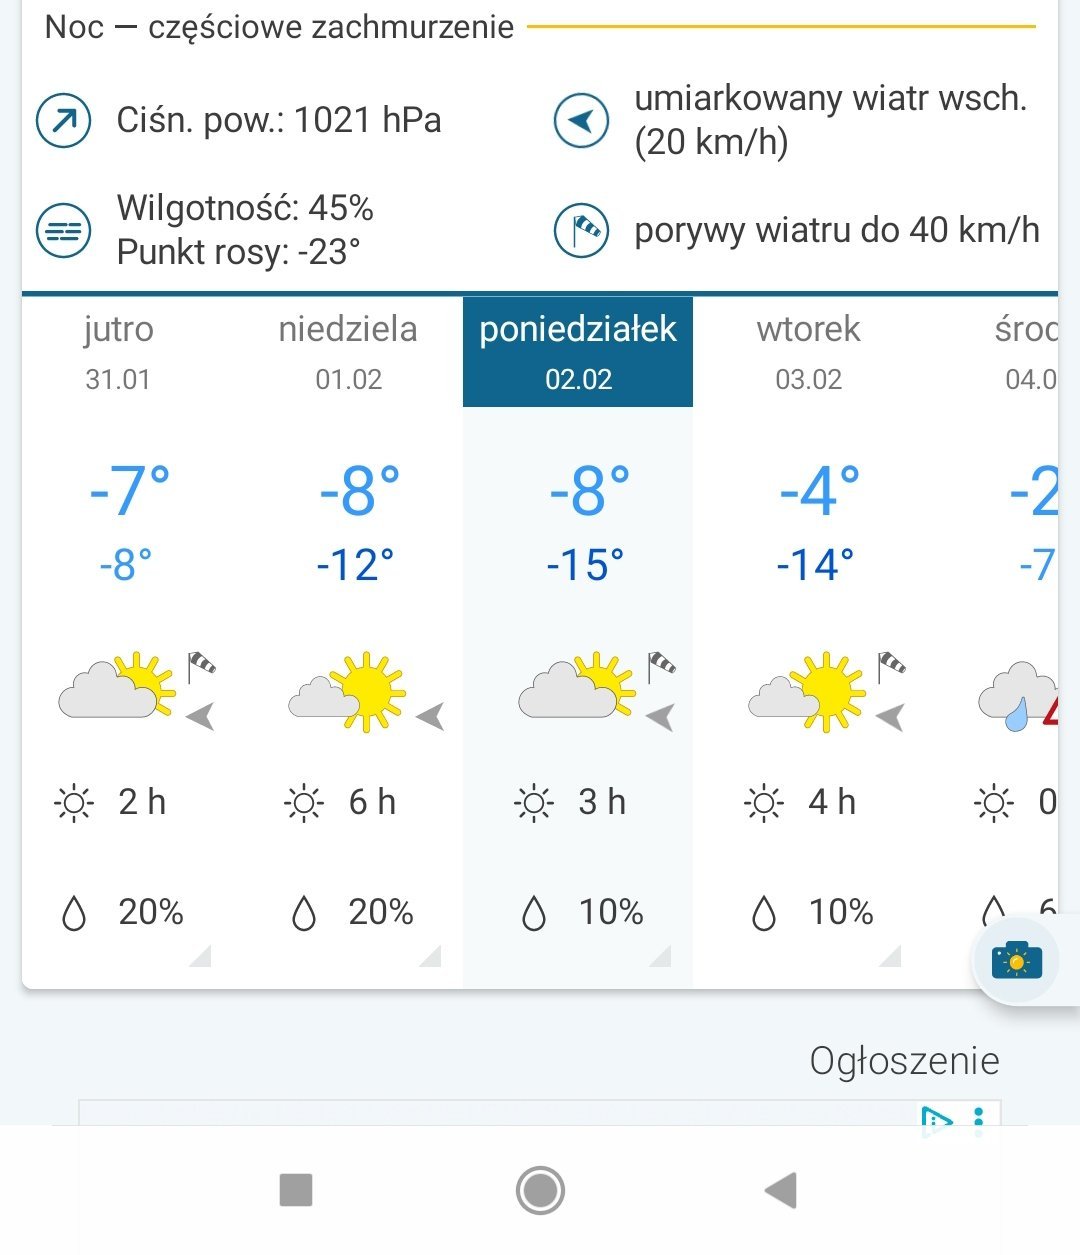Tap Sunday's sun and cloud icon
This screenshot has width=1080, height=1255.
tap(350, 692)
